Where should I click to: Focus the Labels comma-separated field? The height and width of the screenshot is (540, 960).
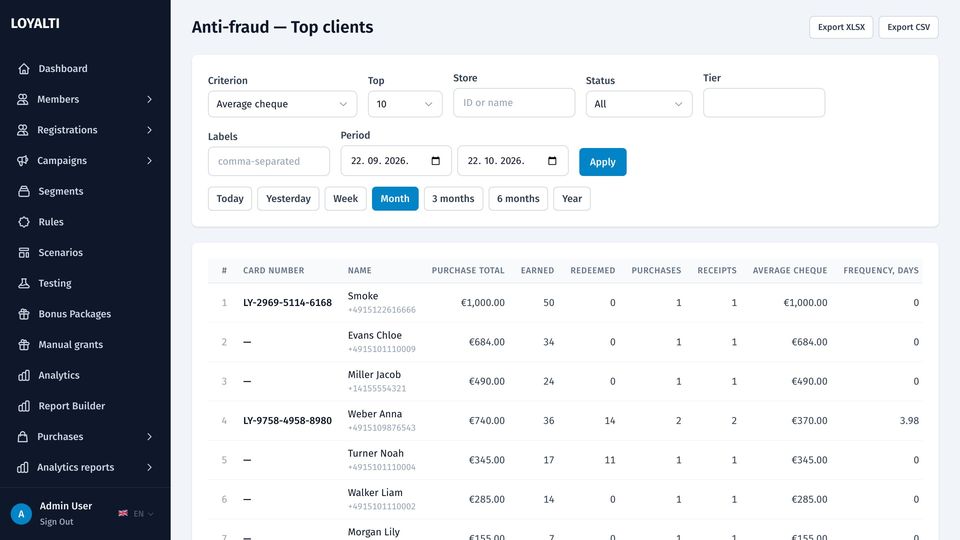point(269,161)
